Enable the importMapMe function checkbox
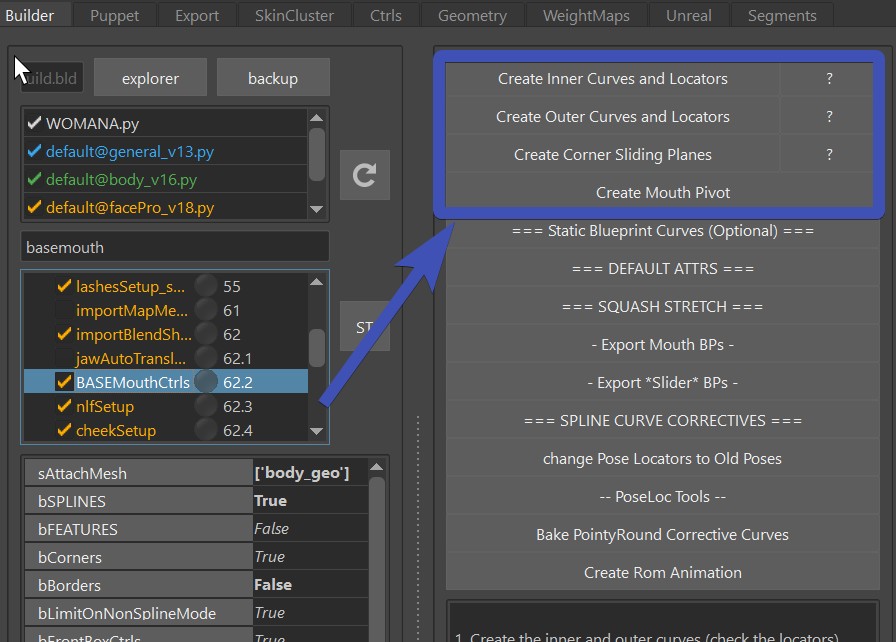Screen dimensions: 896x642 pyautogui.click(x=64, y=310)
